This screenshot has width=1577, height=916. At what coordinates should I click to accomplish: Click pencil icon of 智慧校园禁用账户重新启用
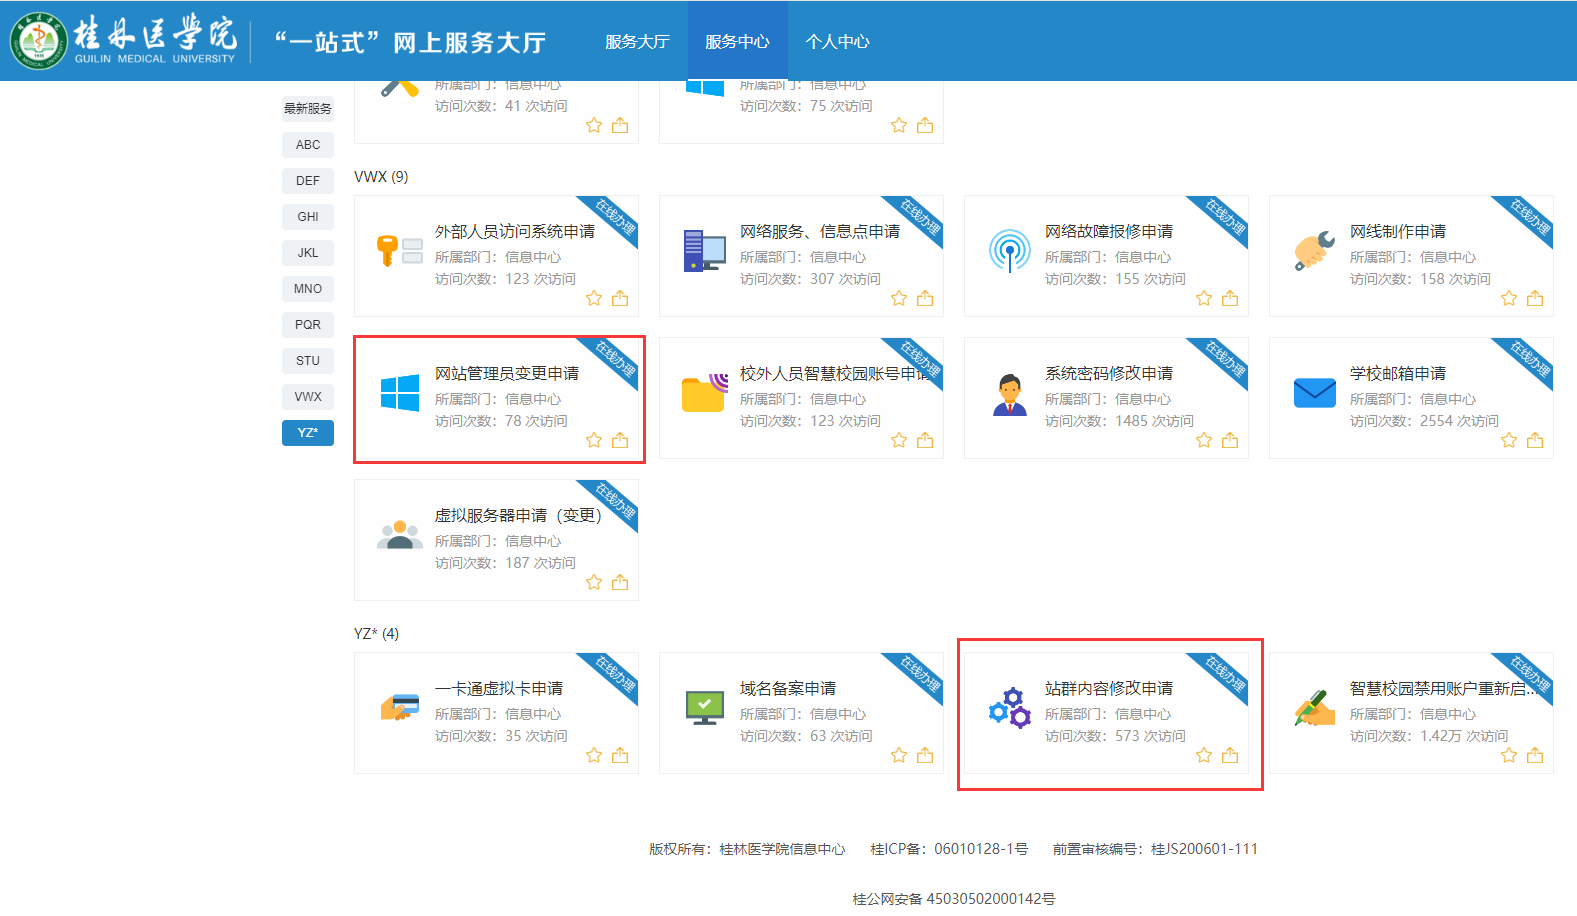pos(1314,707)
